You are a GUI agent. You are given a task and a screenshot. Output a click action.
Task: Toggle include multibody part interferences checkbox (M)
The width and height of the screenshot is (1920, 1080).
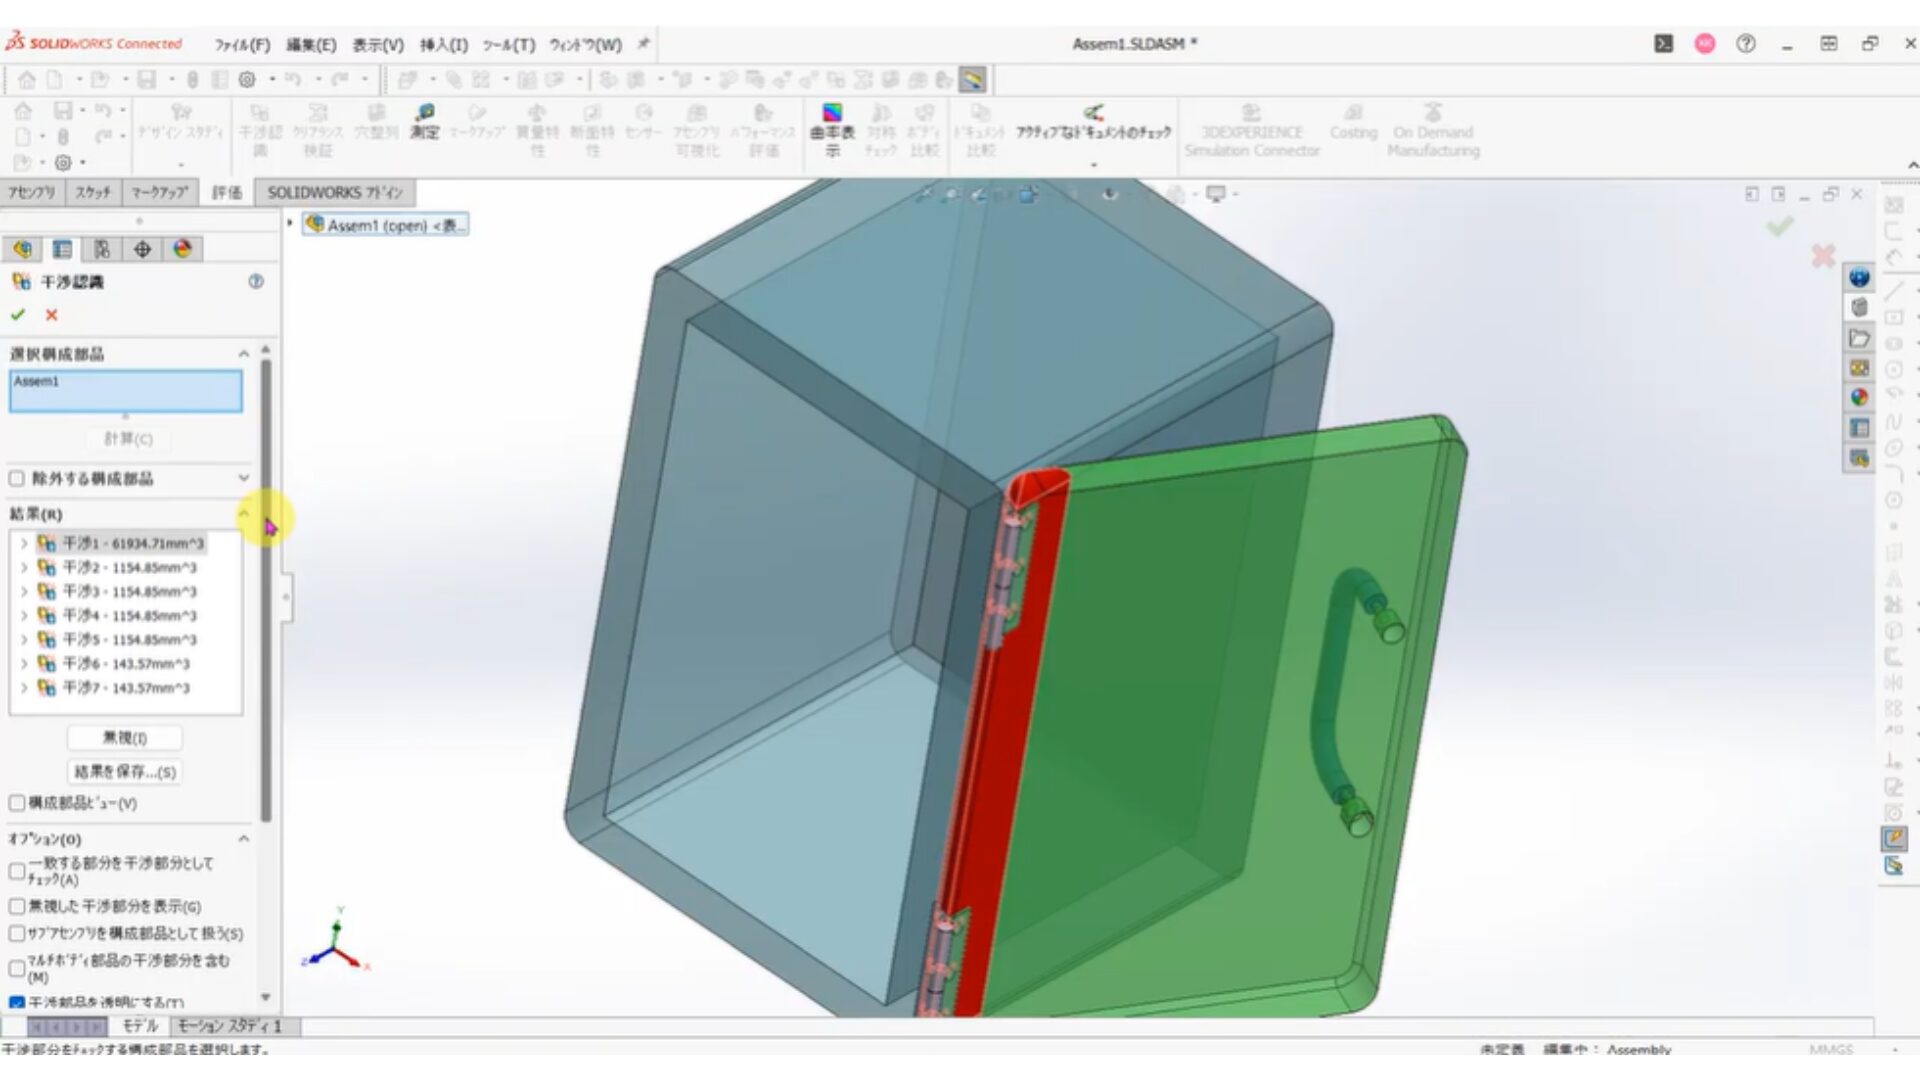[x=16, y=968]
